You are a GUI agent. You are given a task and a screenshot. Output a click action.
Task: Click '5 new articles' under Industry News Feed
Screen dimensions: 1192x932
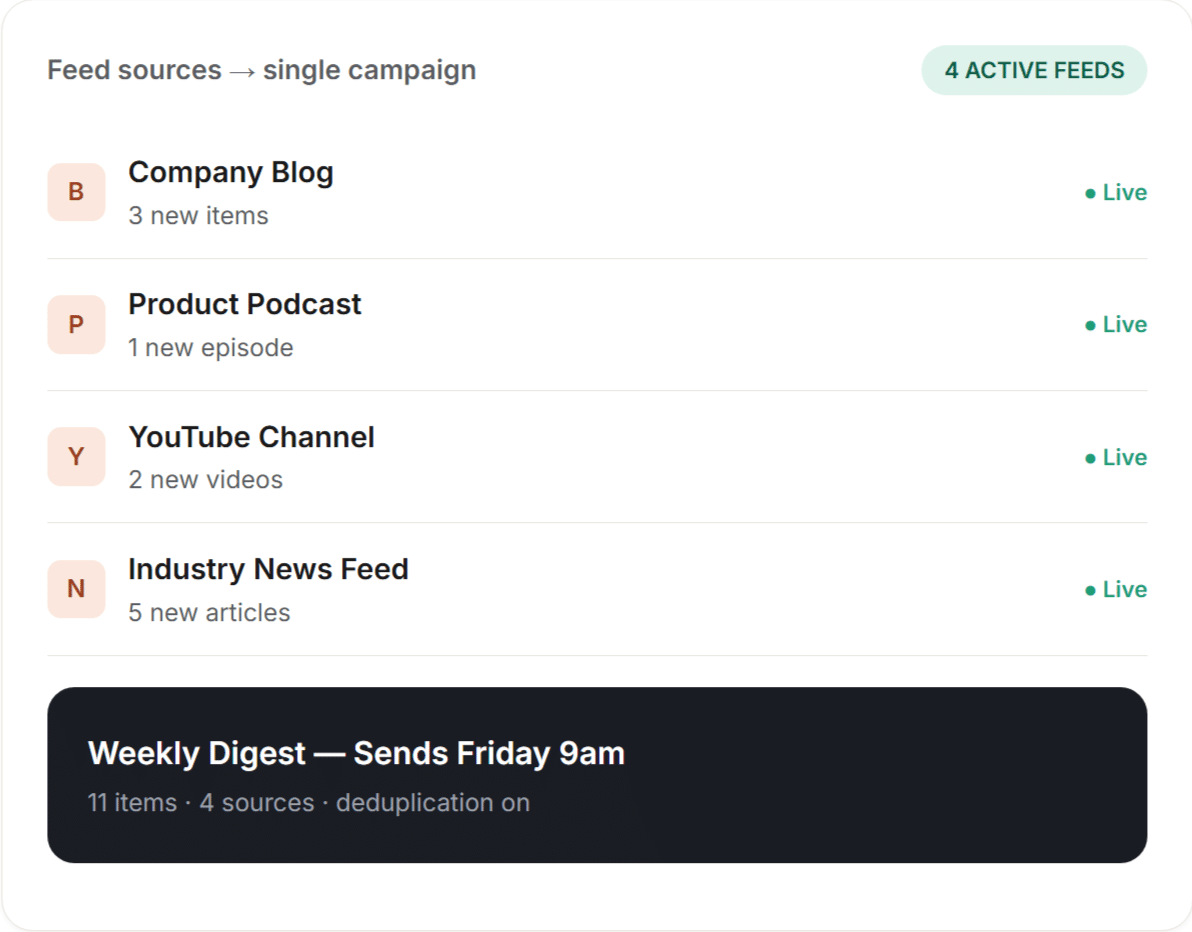pyautogui.click(x=209, y=612)
